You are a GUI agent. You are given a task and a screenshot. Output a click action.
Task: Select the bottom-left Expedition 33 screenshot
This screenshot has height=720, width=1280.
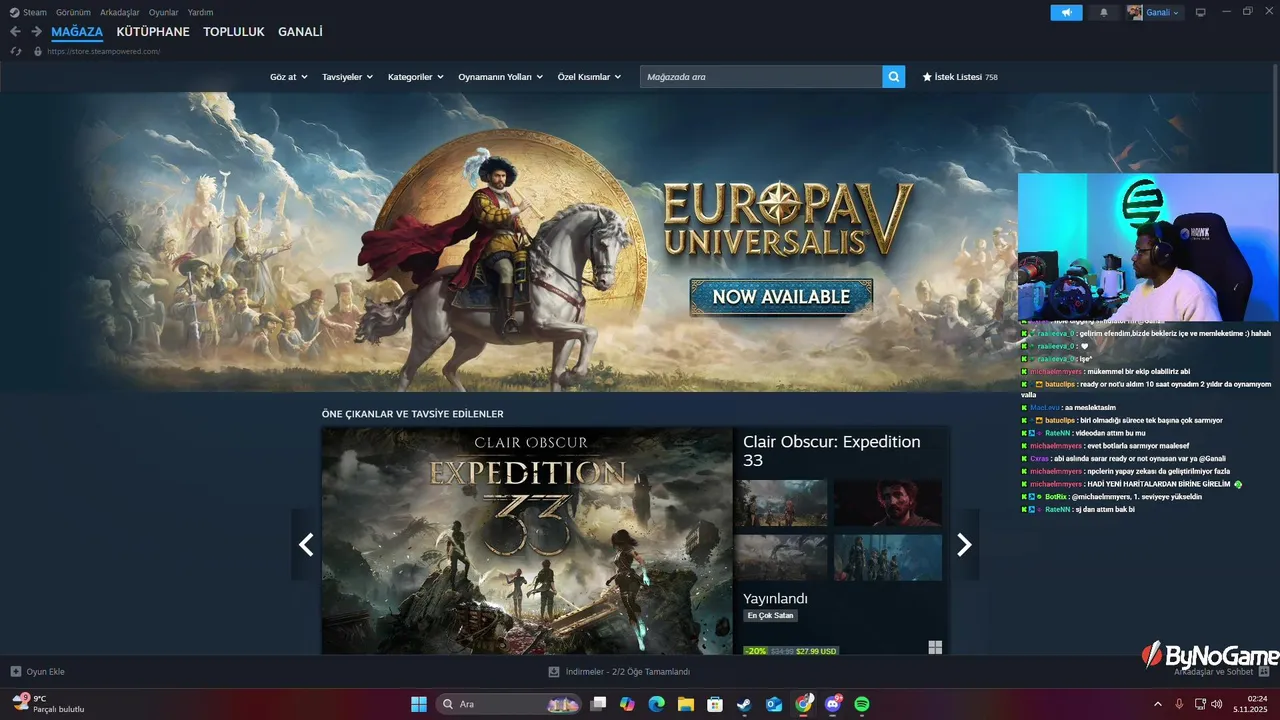[x=781, y=557]
